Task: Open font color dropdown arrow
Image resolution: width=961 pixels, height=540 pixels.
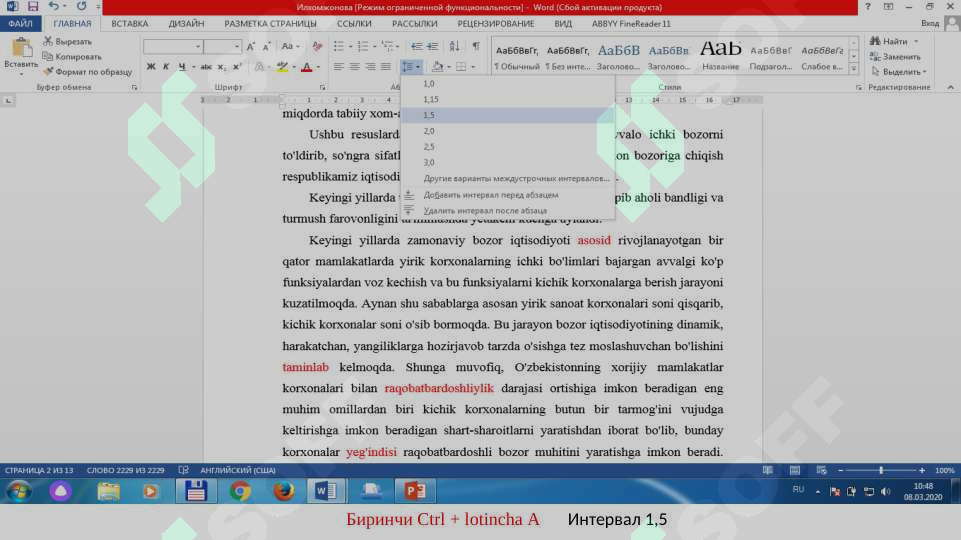Action: tap(318, 67)
